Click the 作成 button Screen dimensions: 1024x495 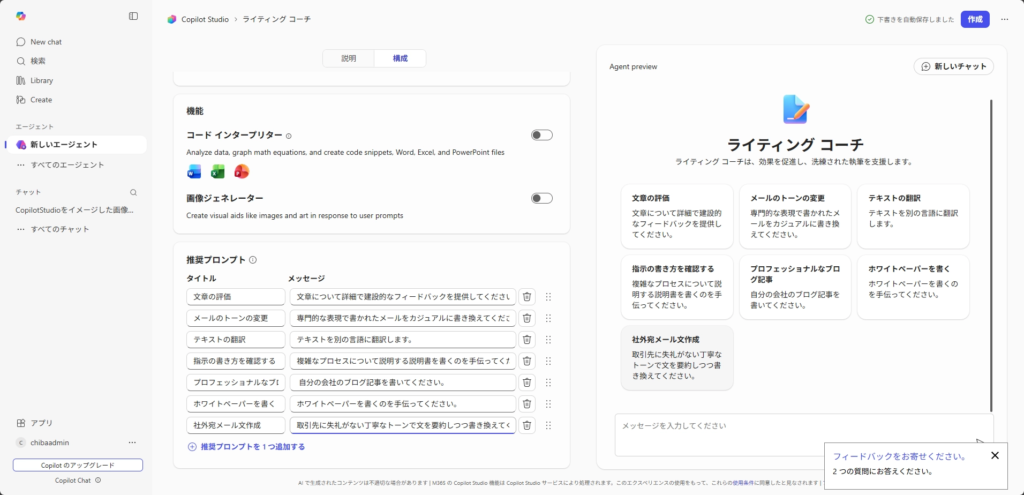[x=975, y=19]
